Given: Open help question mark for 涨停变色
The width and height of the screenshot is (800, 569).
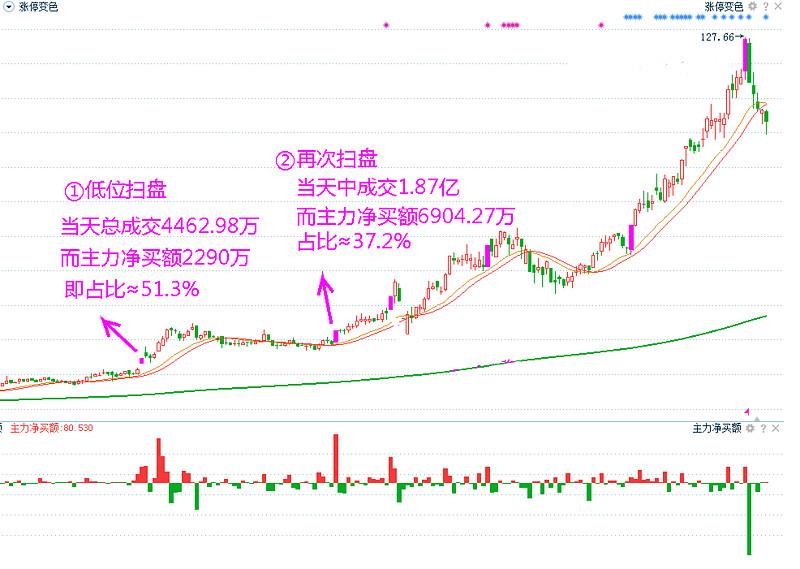Looking at the screenshot, I should 765,7.
